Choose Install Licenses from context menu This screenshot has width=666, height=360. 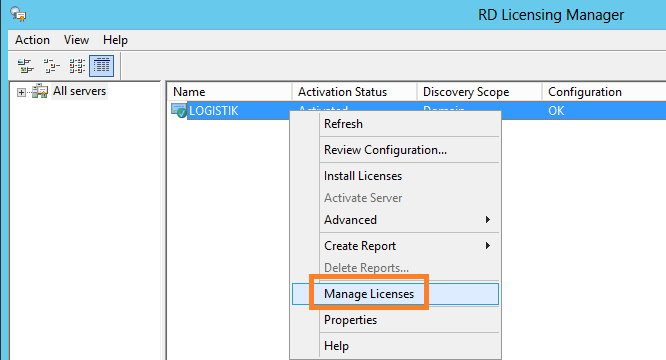(x=395, y=176)
